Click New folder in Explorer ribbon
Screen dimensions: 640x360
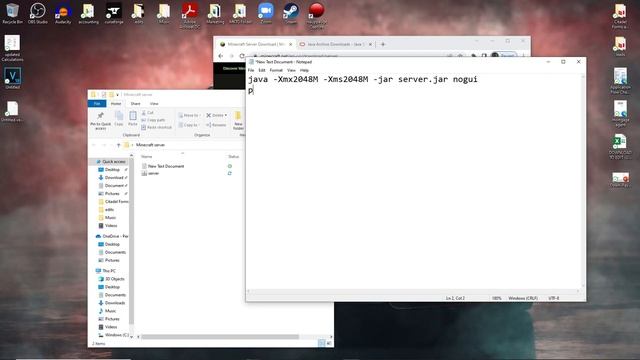[x=238, y=121]
